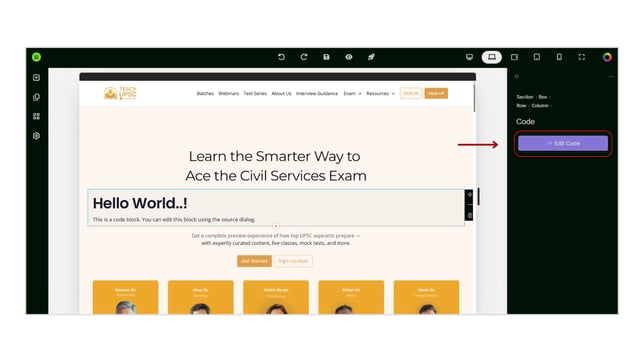Viewport: 644px width, 362px height.
Task: Select the second instructor card
Action: tap(201, 297)
